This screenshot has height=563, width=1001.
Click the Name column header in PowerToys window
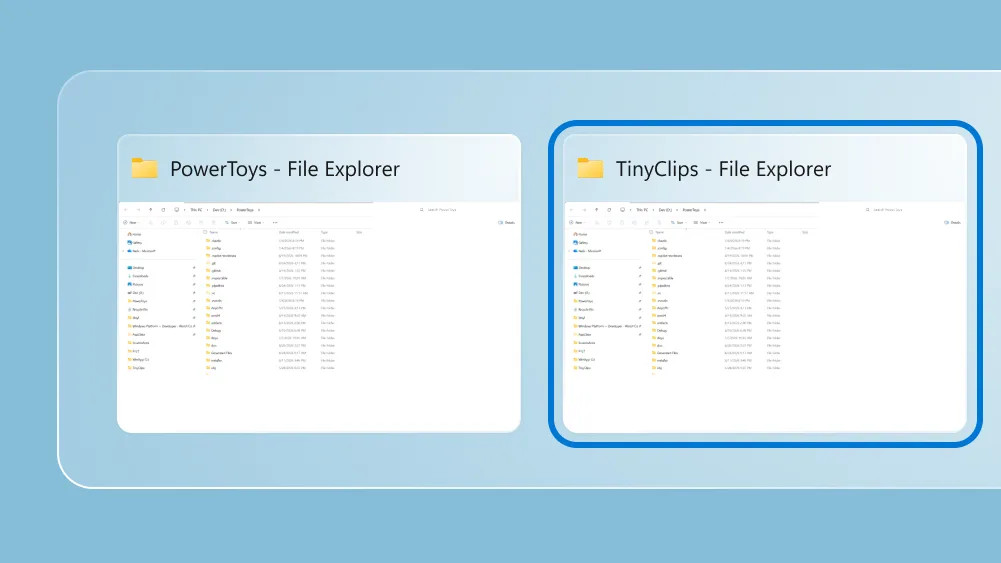(214, 232)
